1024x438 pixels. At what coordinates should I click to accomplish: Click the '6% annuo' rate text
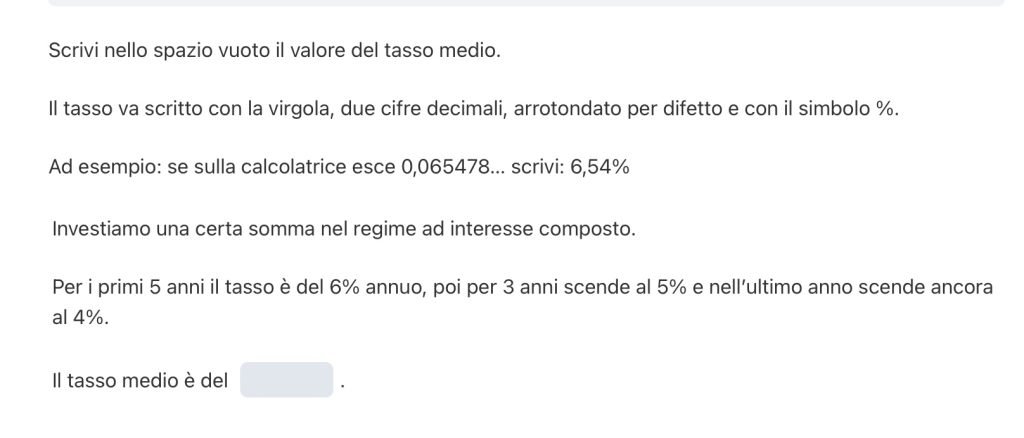click(364, 288)
